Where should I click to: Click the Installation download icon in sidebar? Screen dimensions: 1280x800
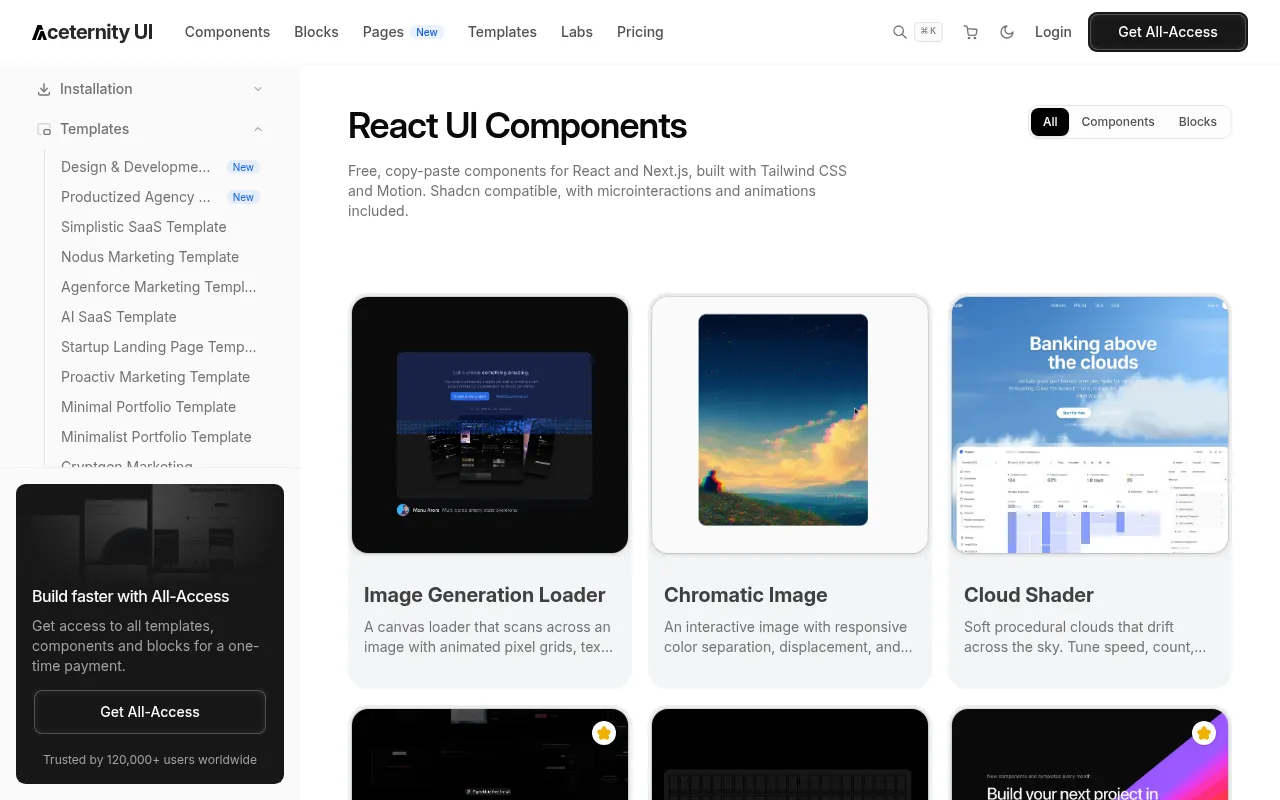44,89
